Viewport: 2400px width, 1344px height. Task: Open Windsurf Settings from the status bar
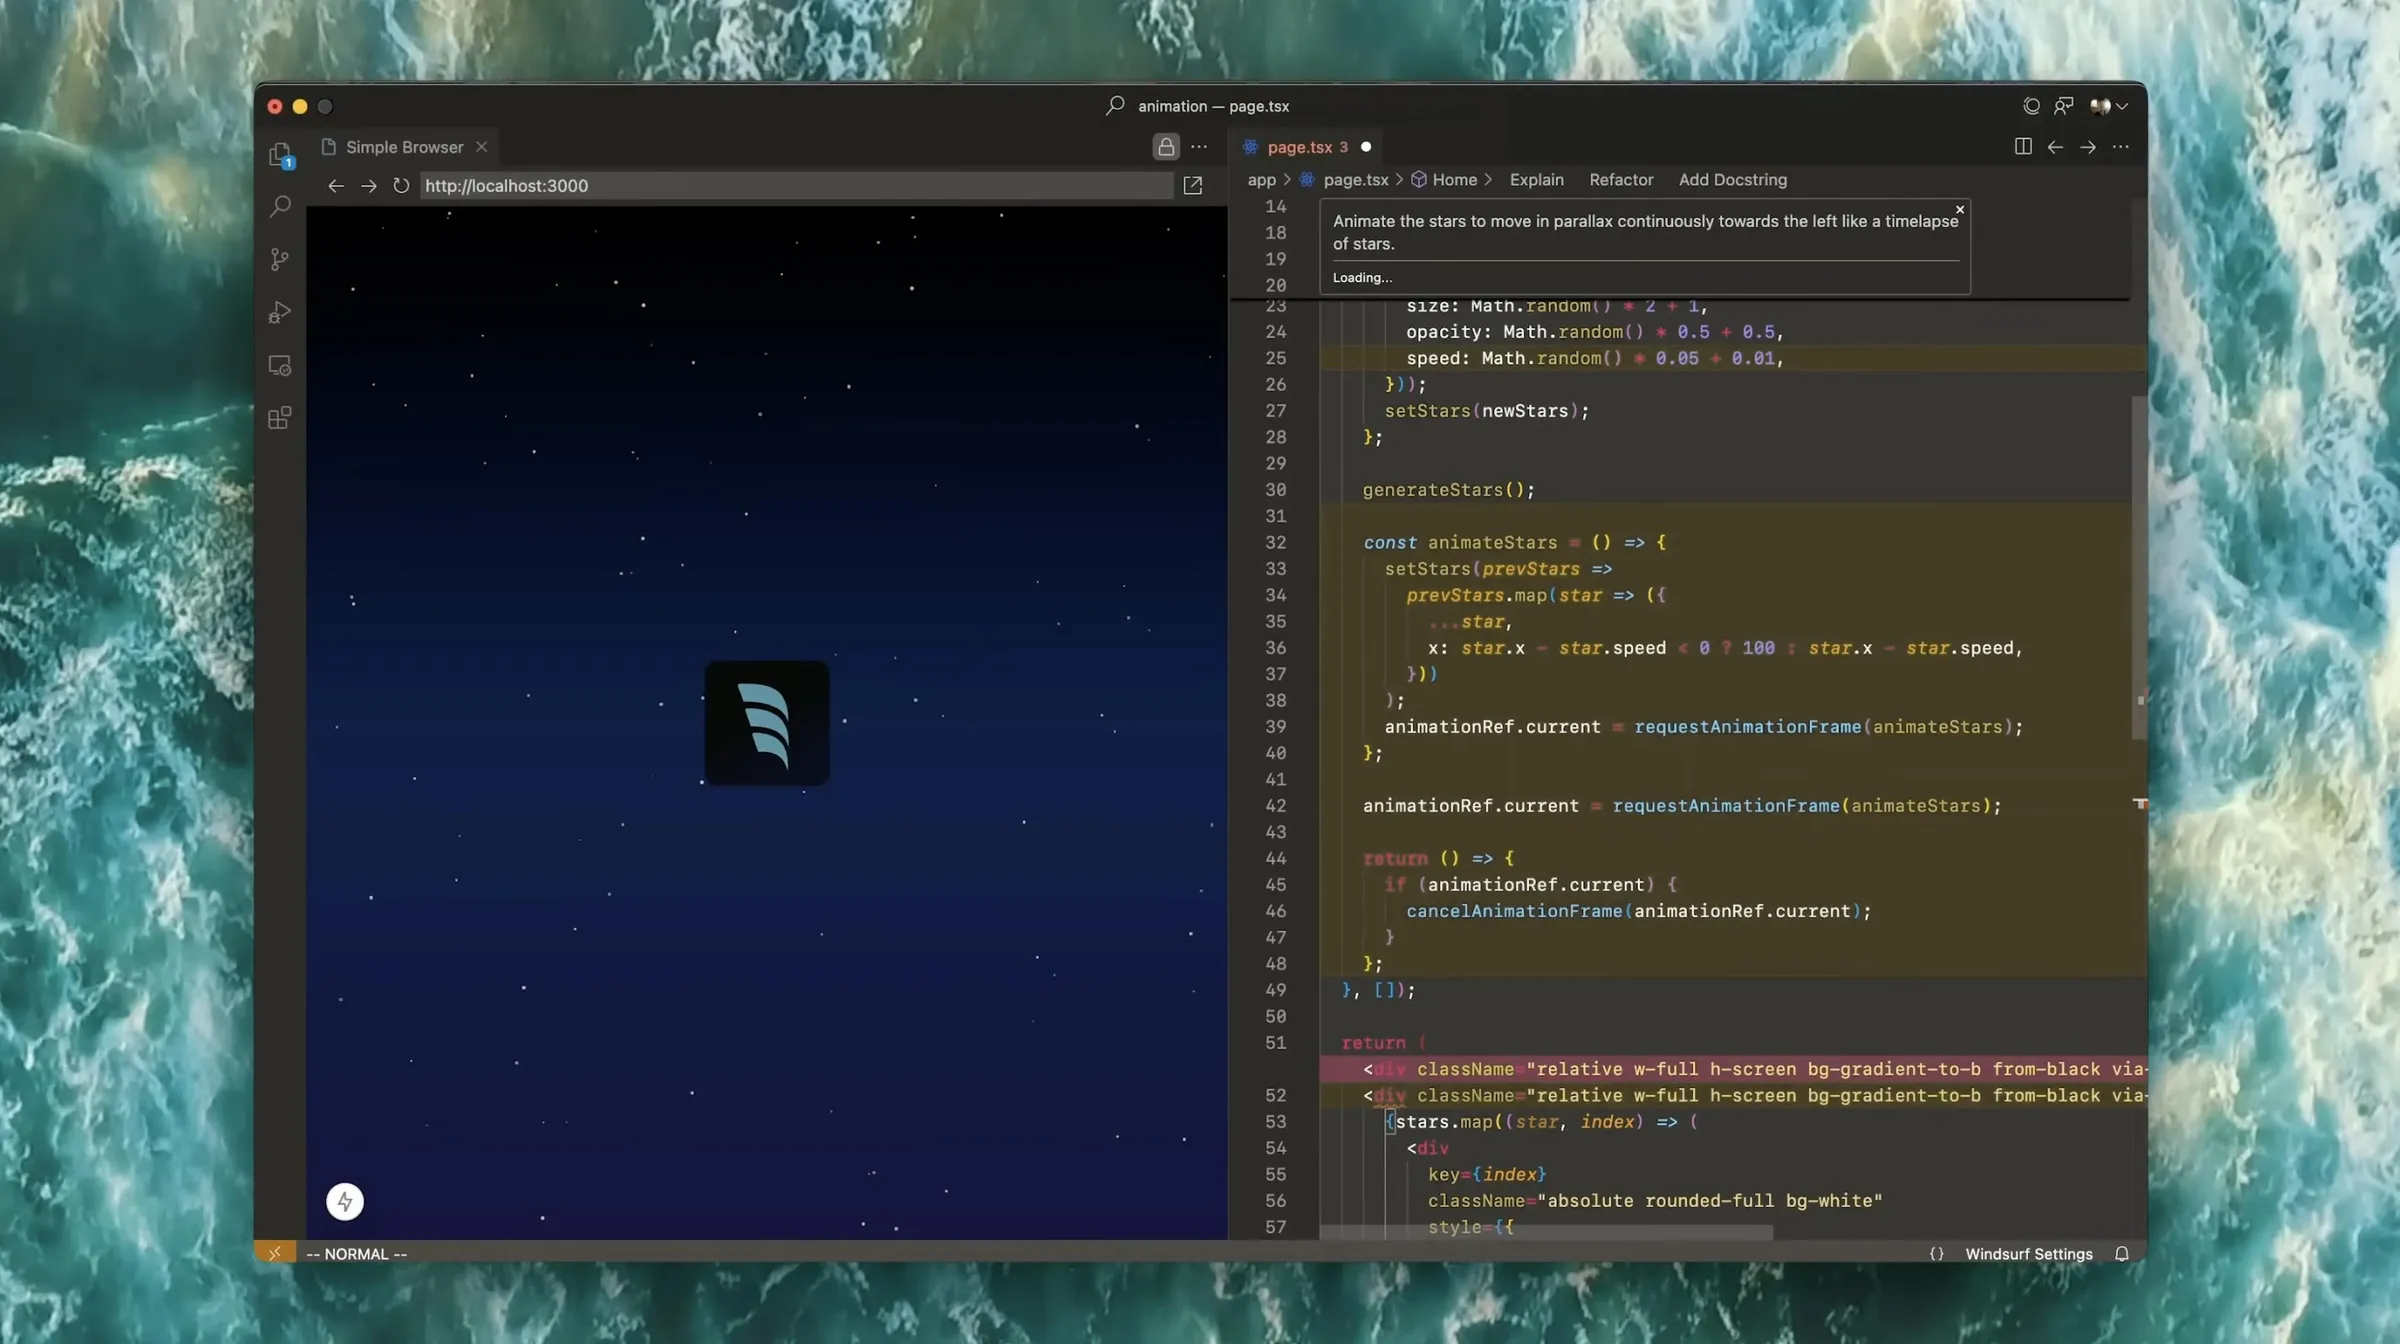coord(2028,1253)
